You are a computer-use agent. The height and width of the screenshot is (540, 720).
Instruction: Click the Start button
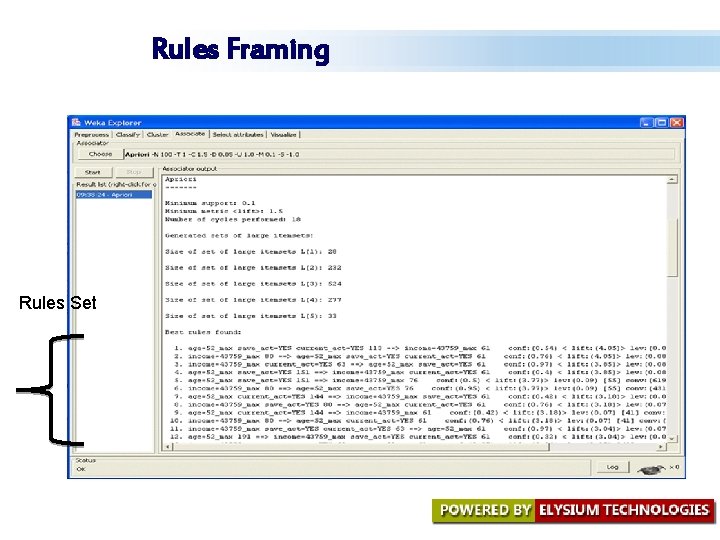pyautogui.click(x=93, y=172)
